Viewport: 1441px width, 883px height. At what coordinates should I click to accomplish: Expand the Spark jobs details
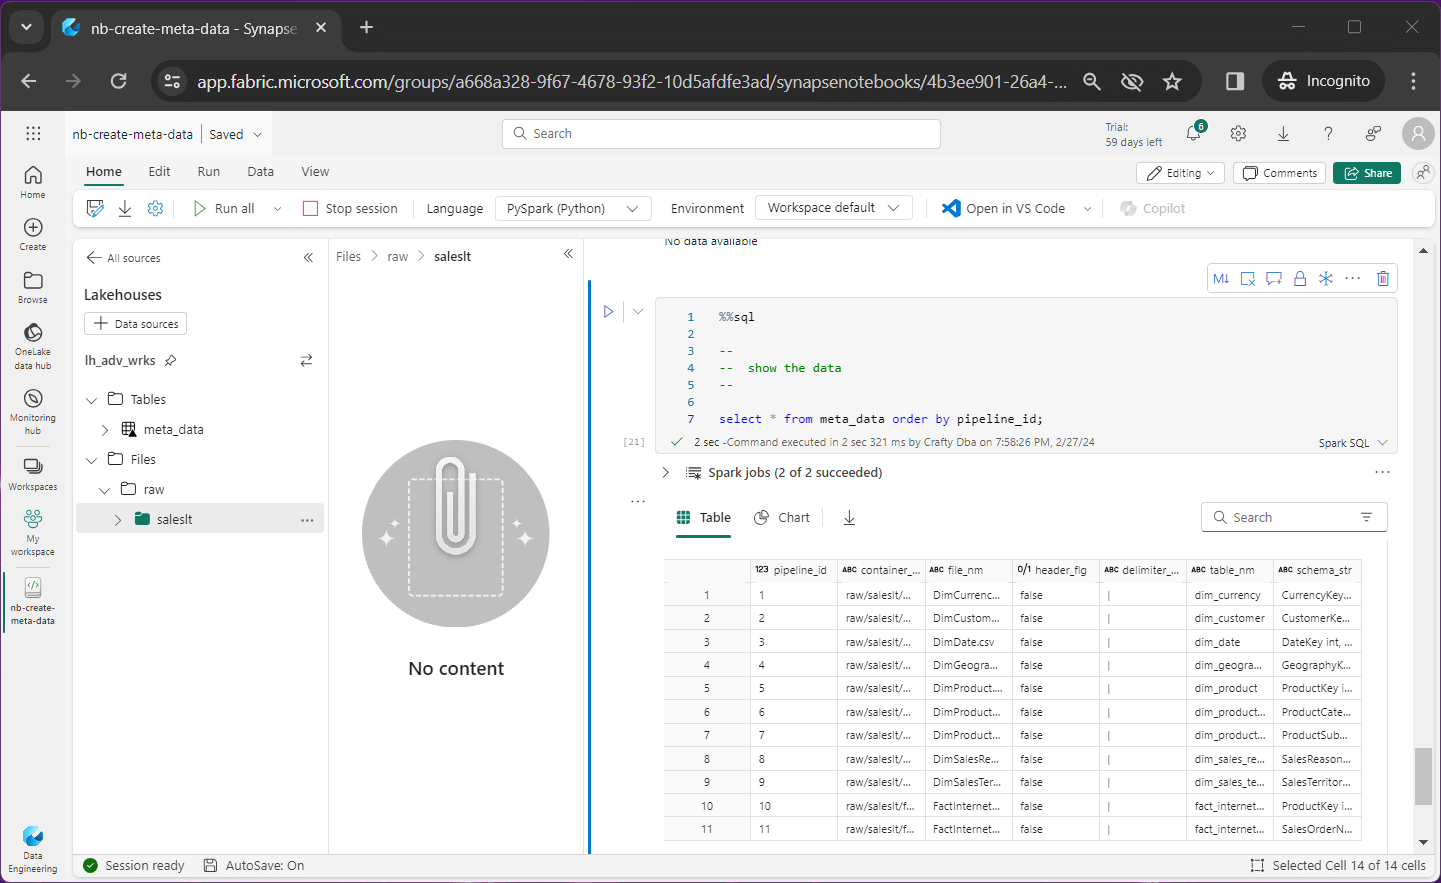(x=666, y=473)
